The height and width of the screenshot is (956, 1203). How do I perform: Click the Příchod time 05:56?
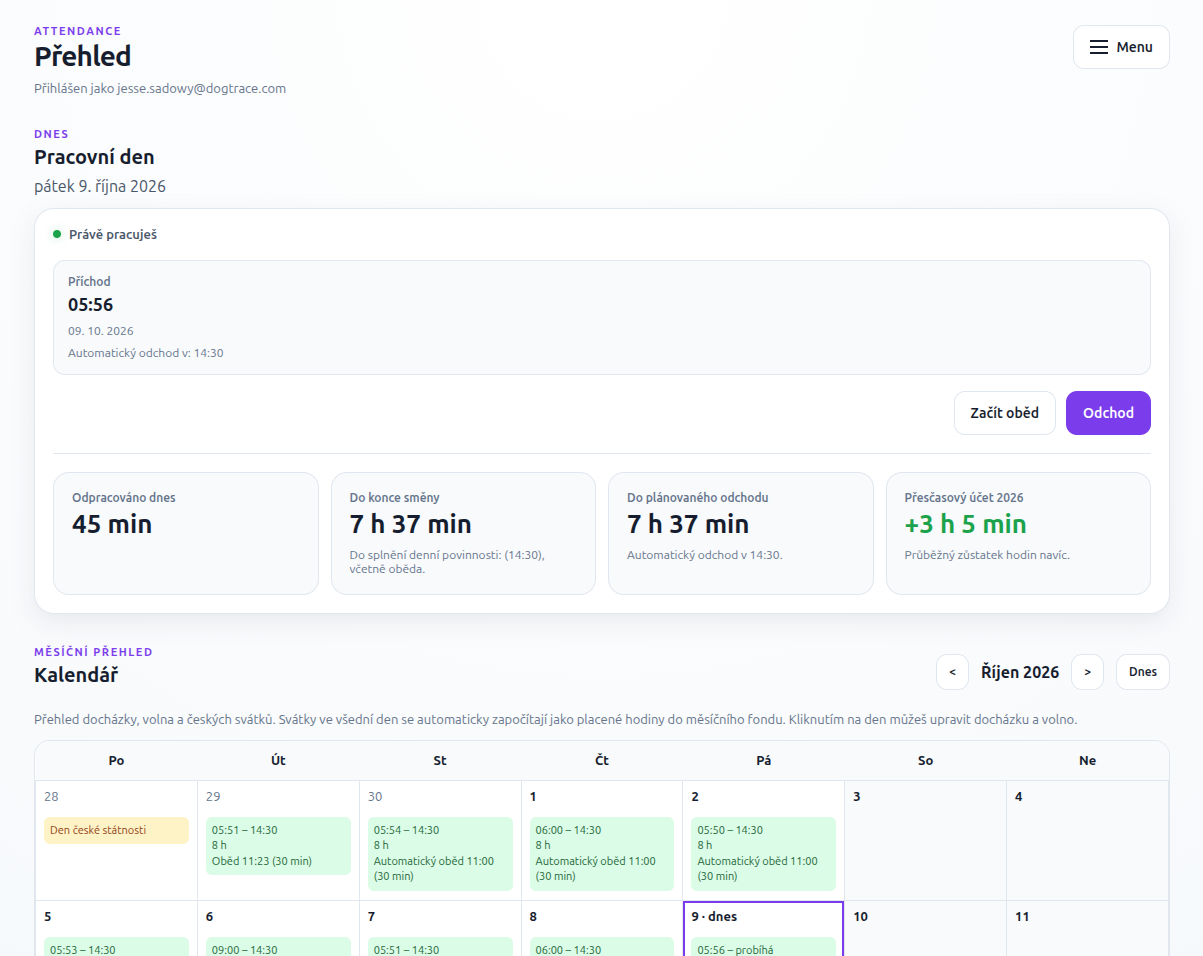coord(90,305)
